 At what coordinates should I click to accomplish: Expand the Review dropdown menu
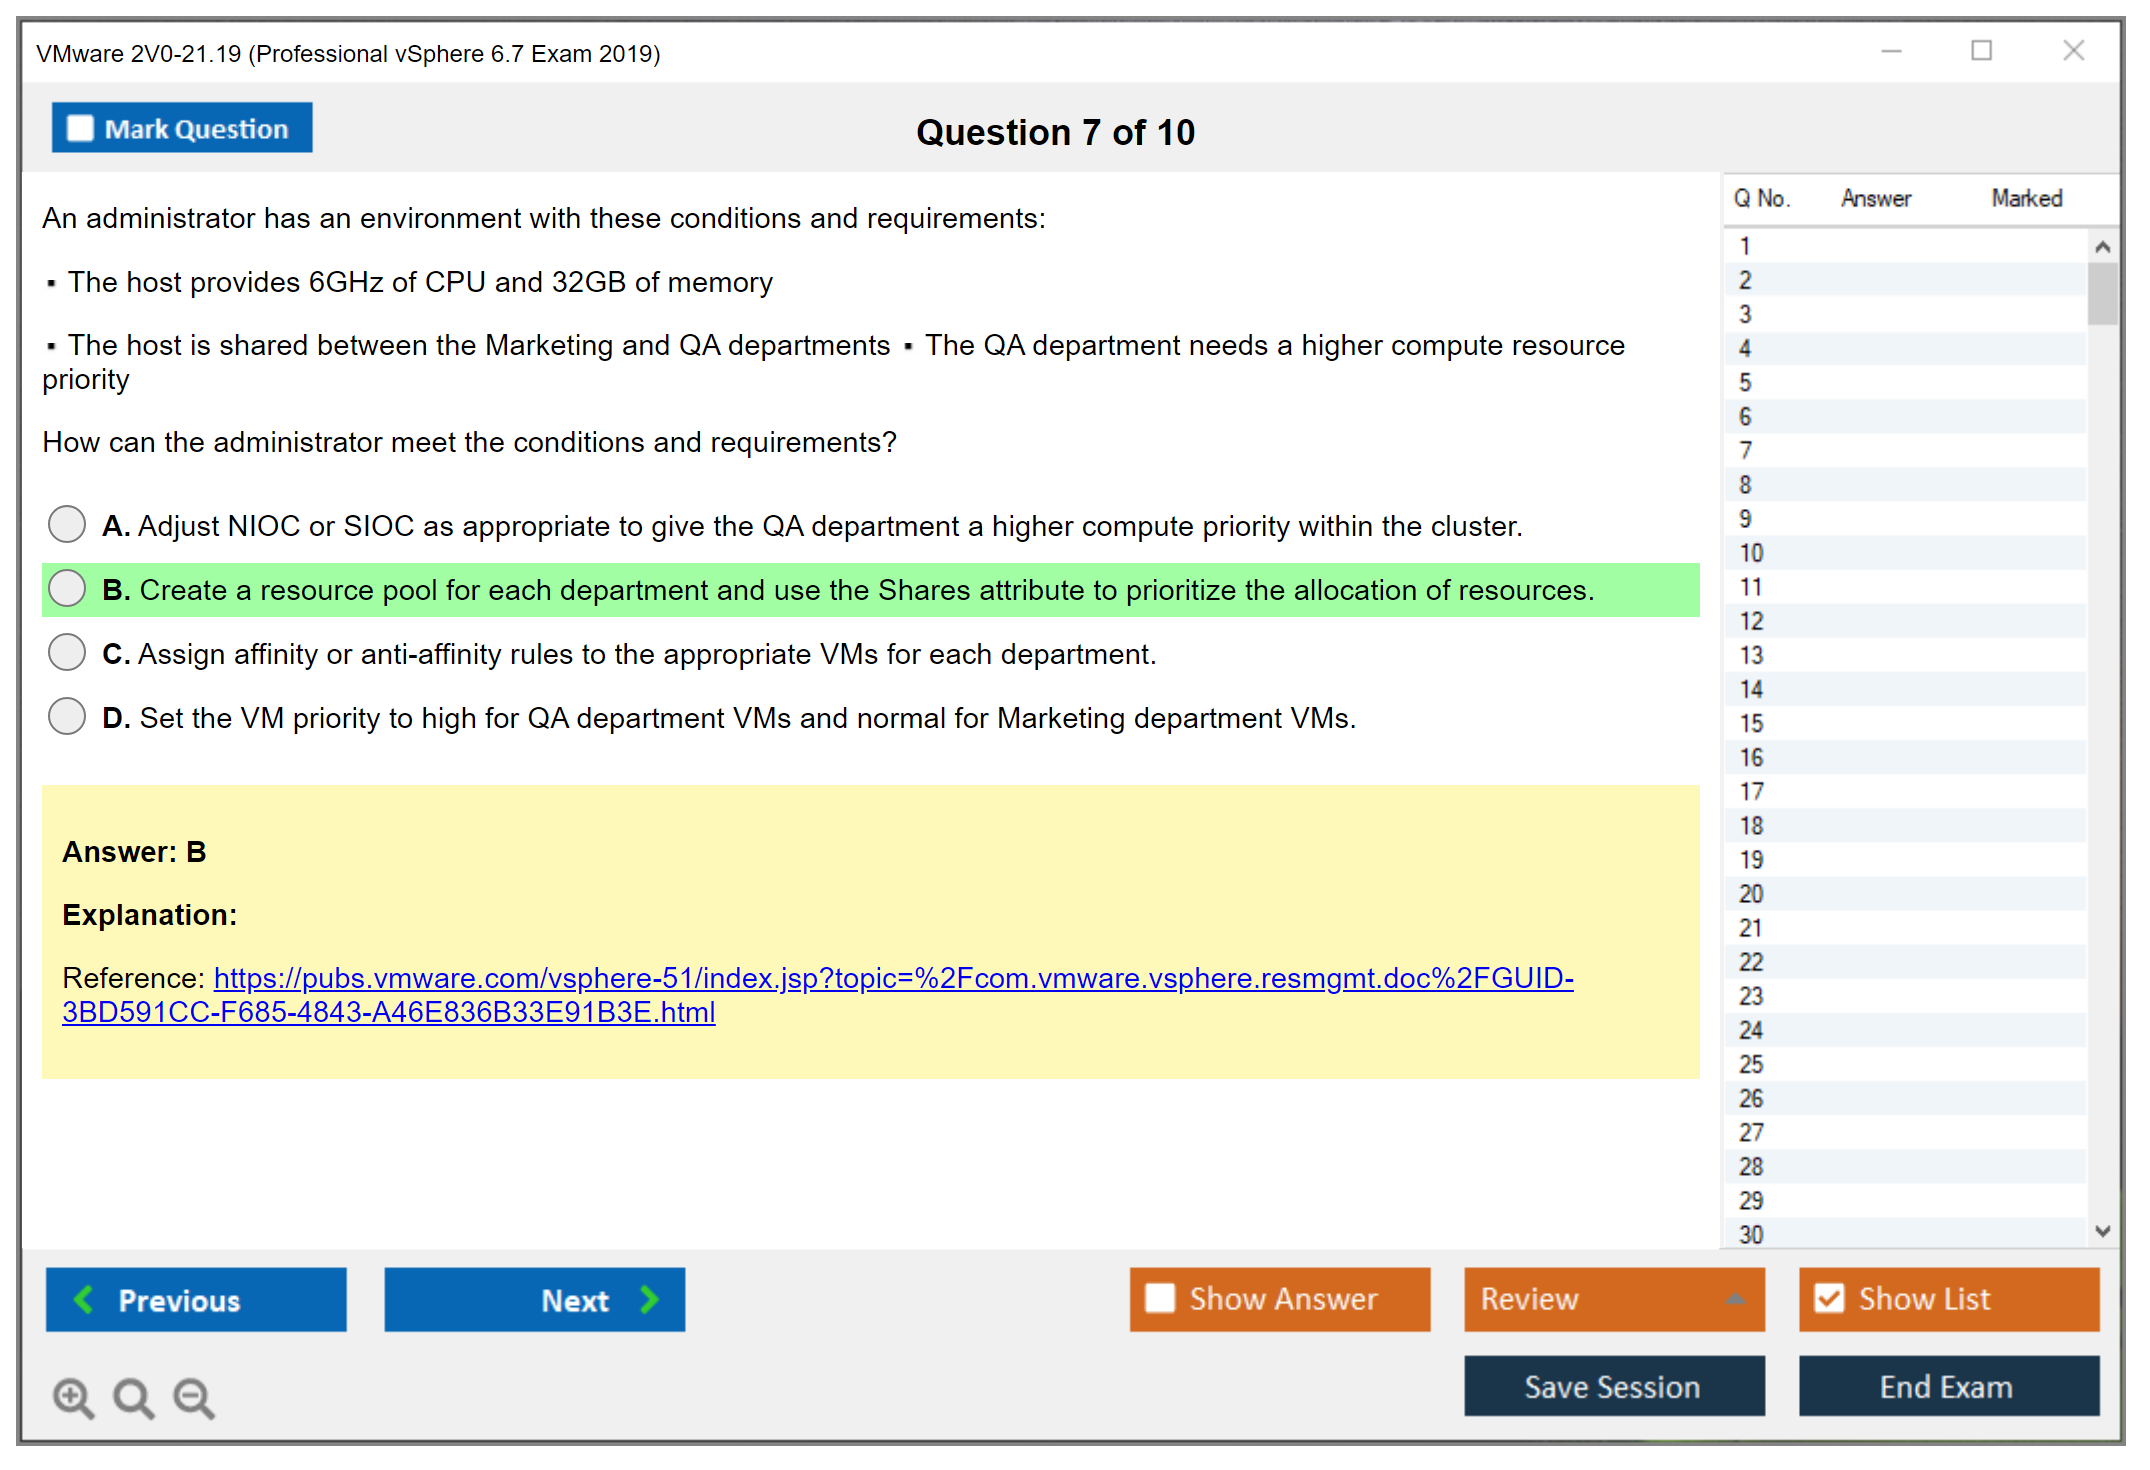1735,1298
